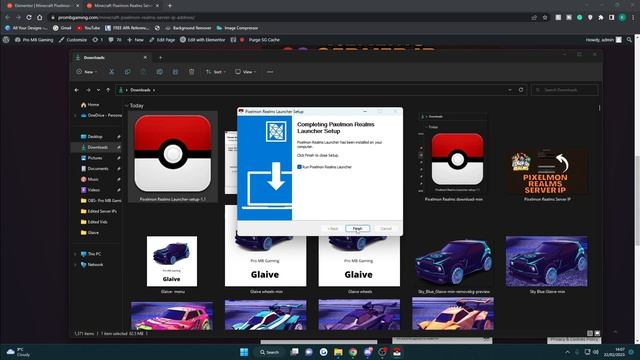Open the See more ellipsis in Explorer toolbar

tap(270, 72)
